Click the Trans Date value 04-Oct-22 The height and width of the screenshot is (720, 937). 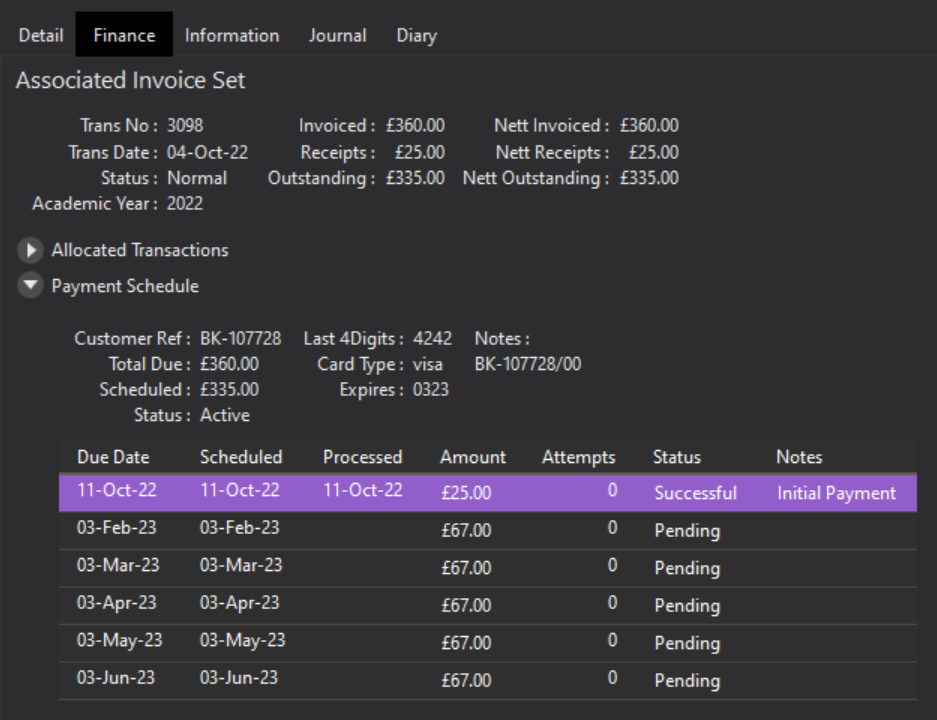207,152
